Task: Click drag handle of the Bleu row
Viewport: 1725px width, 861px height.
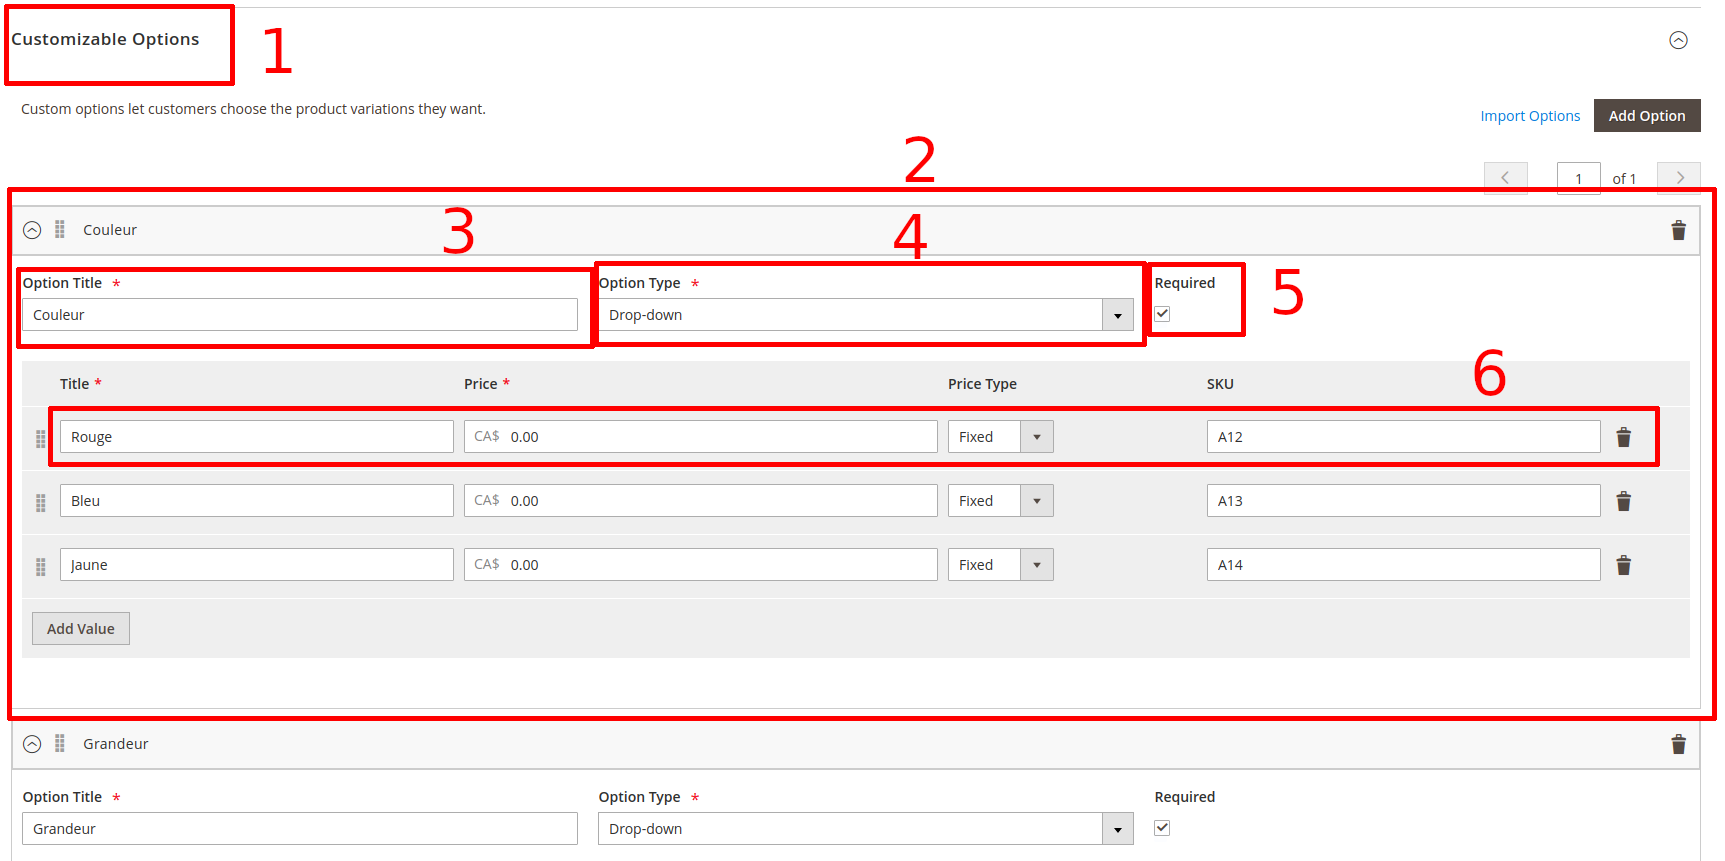Action: pyautogui.click(x=41, y=502)
